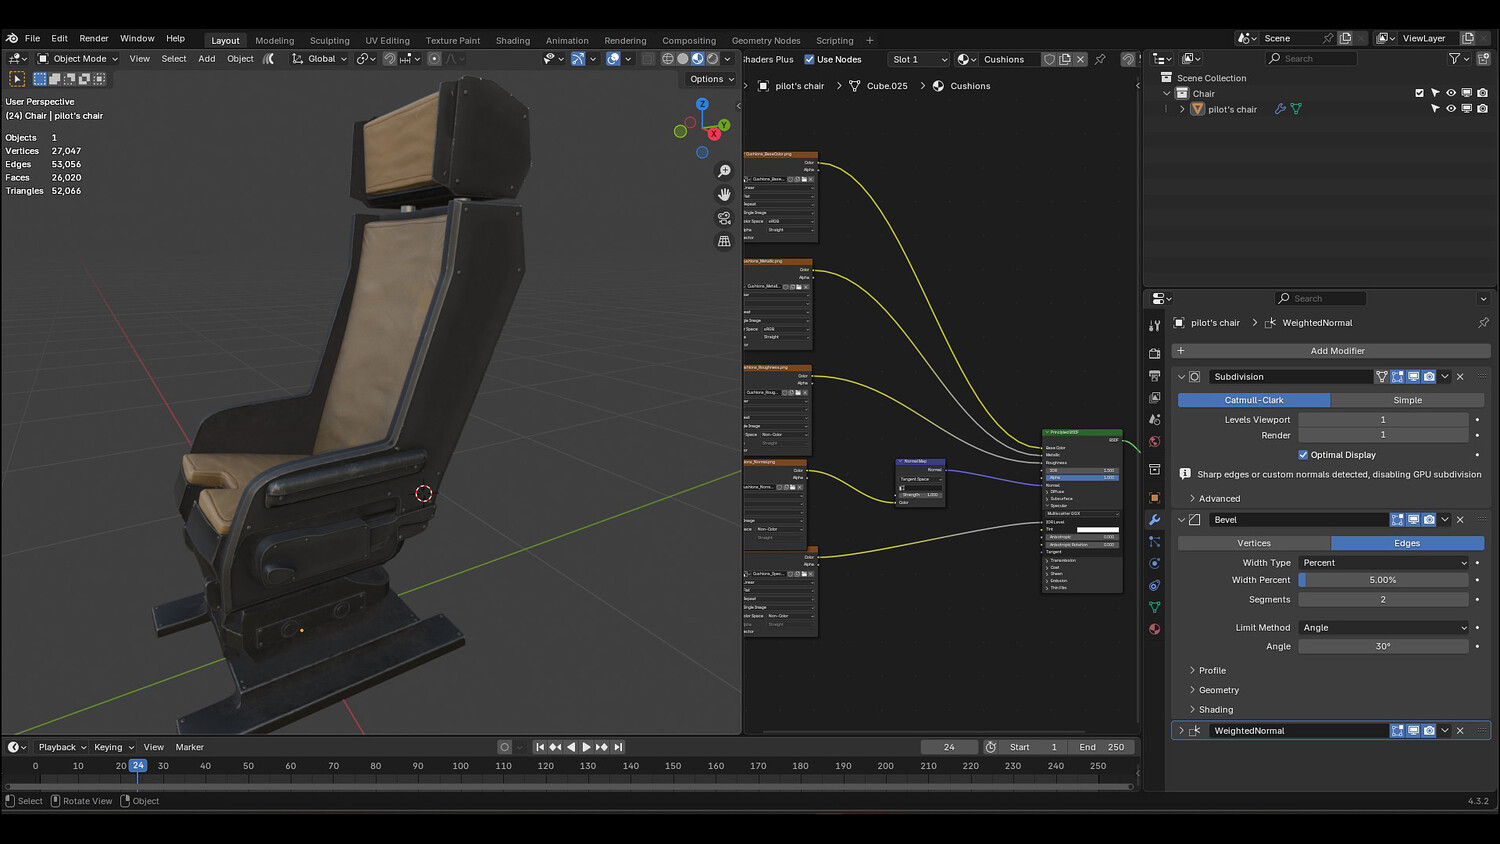The image size is (1500, 844).
Task: Click the pan hand icon in viewport
Action: (724, 194)
